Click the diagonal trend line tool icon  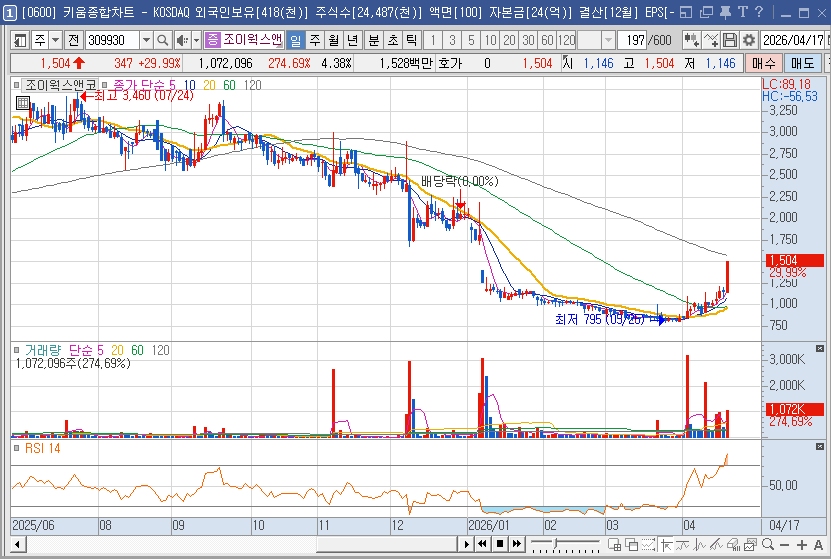pyautogui.click(x=717, y=544)
